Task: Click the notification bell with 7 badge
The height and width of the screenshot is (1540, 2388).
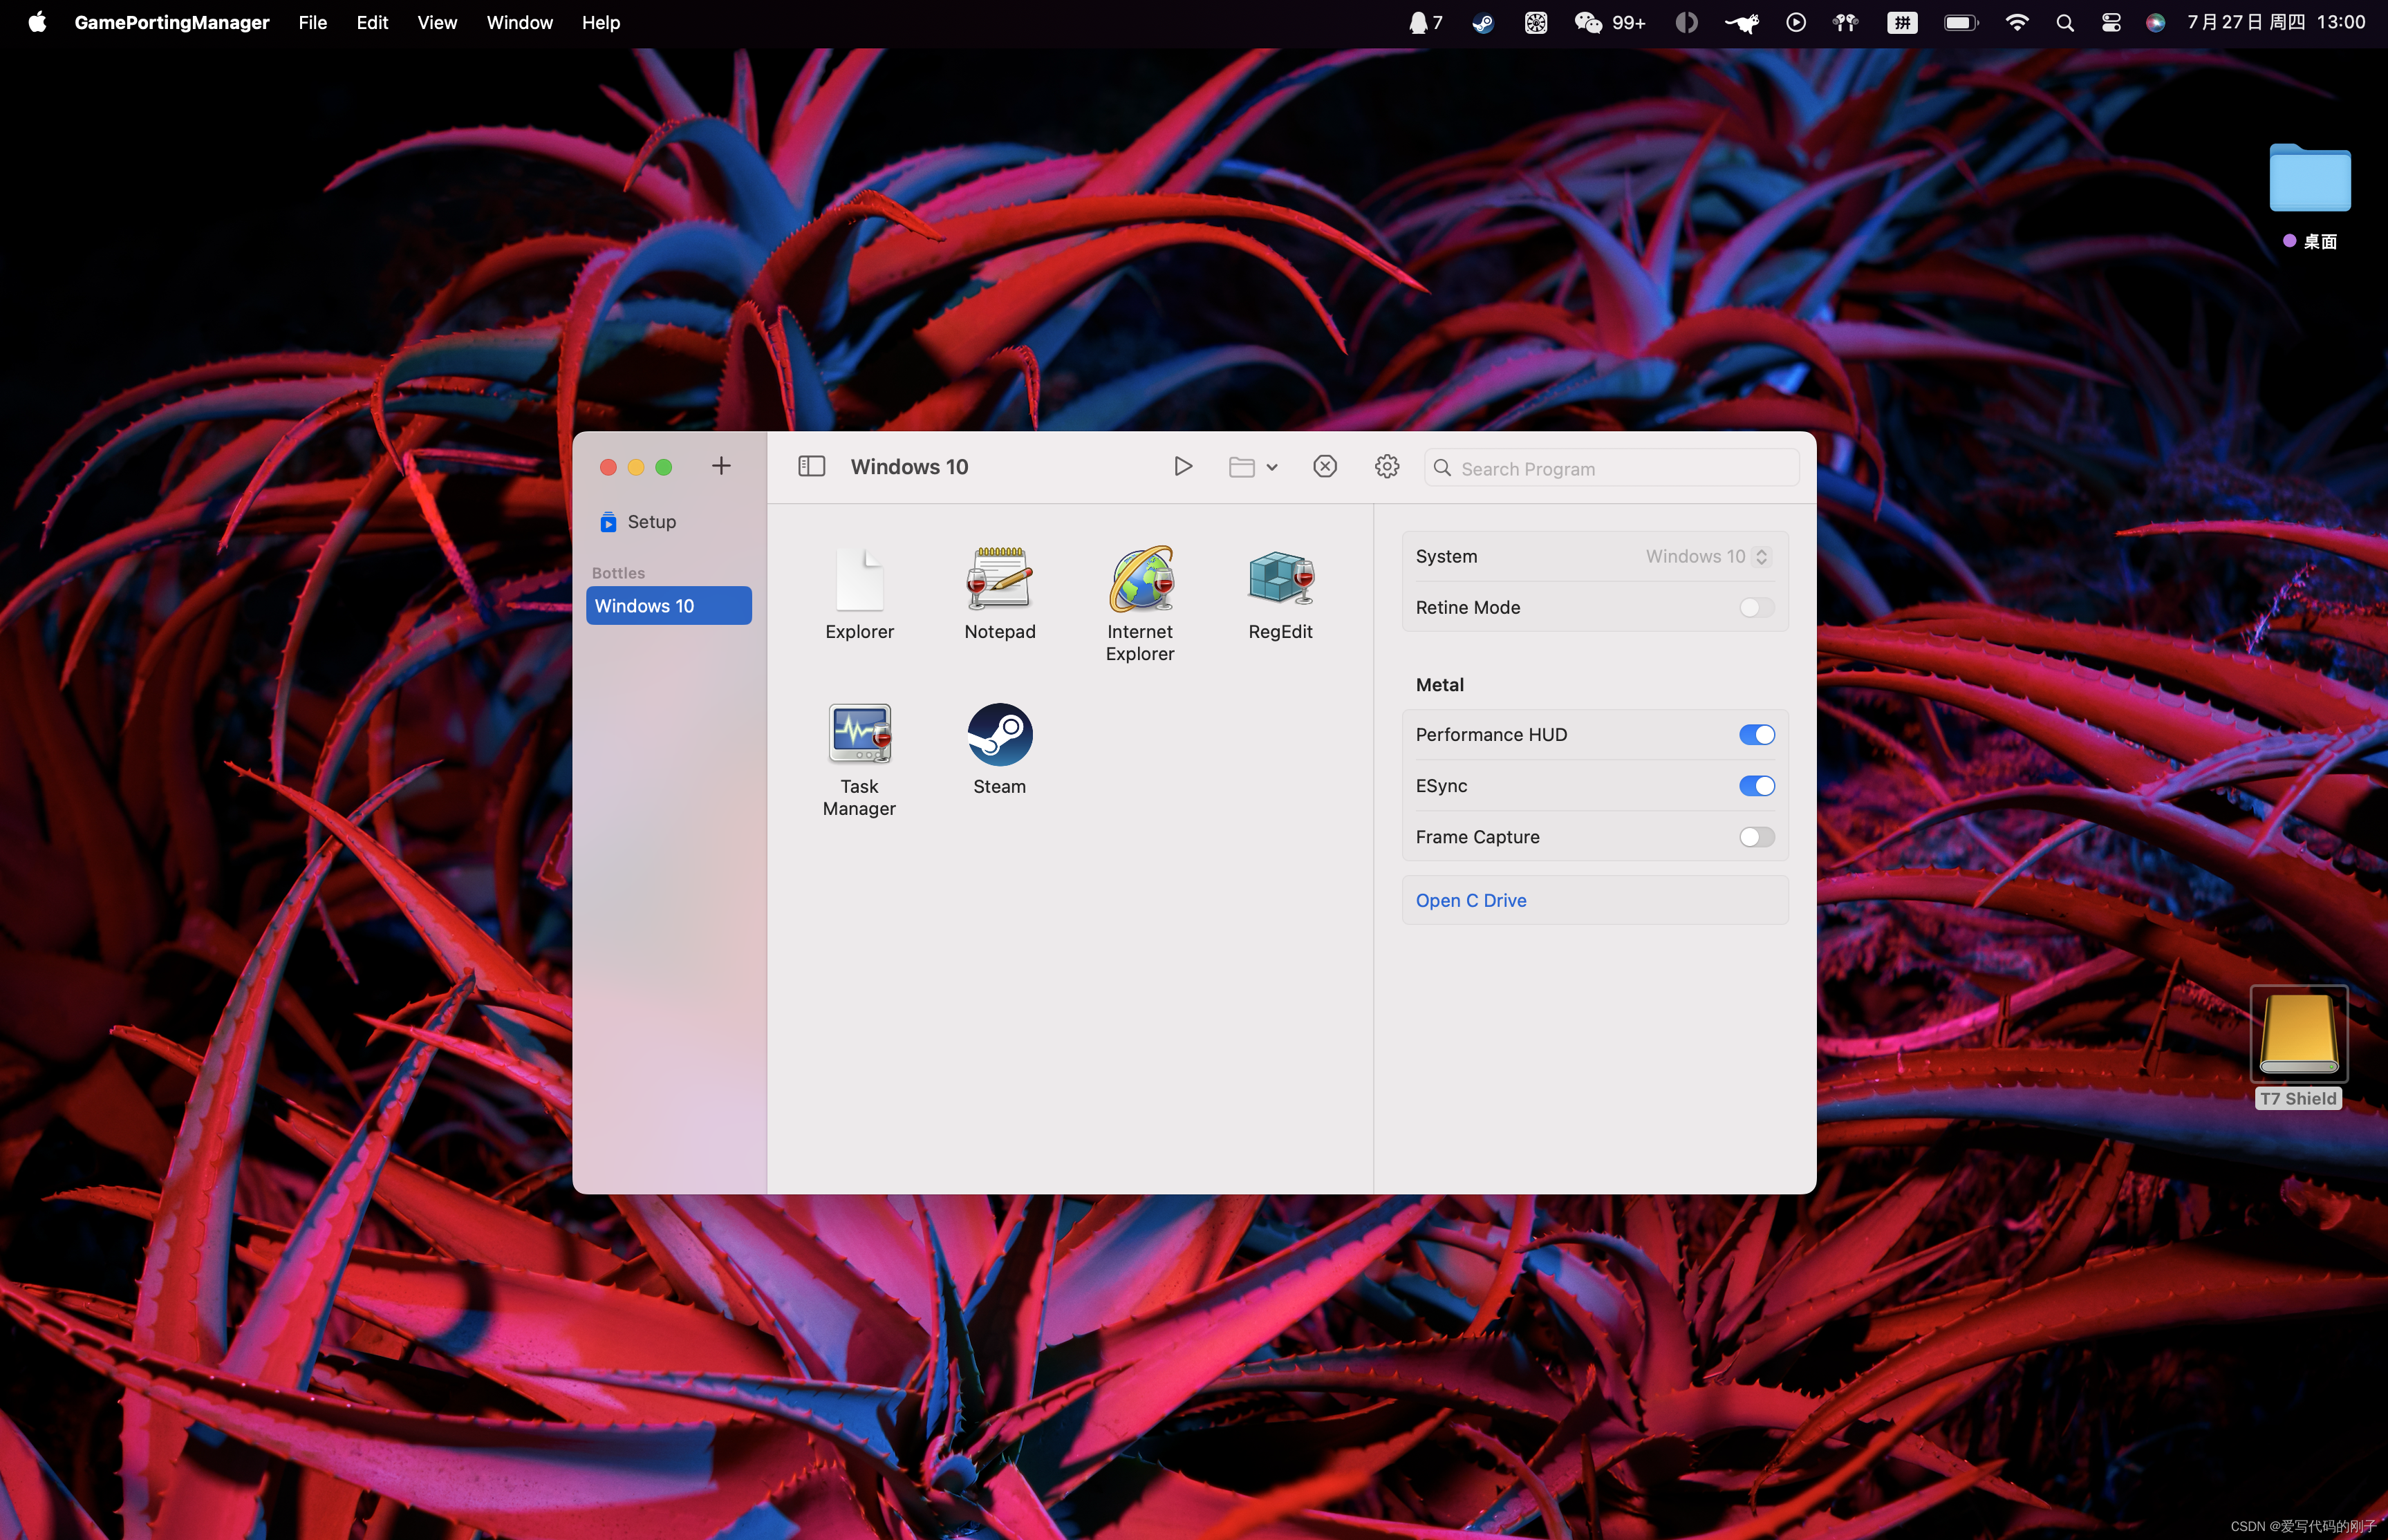Action: click(x=1425, y=22)
